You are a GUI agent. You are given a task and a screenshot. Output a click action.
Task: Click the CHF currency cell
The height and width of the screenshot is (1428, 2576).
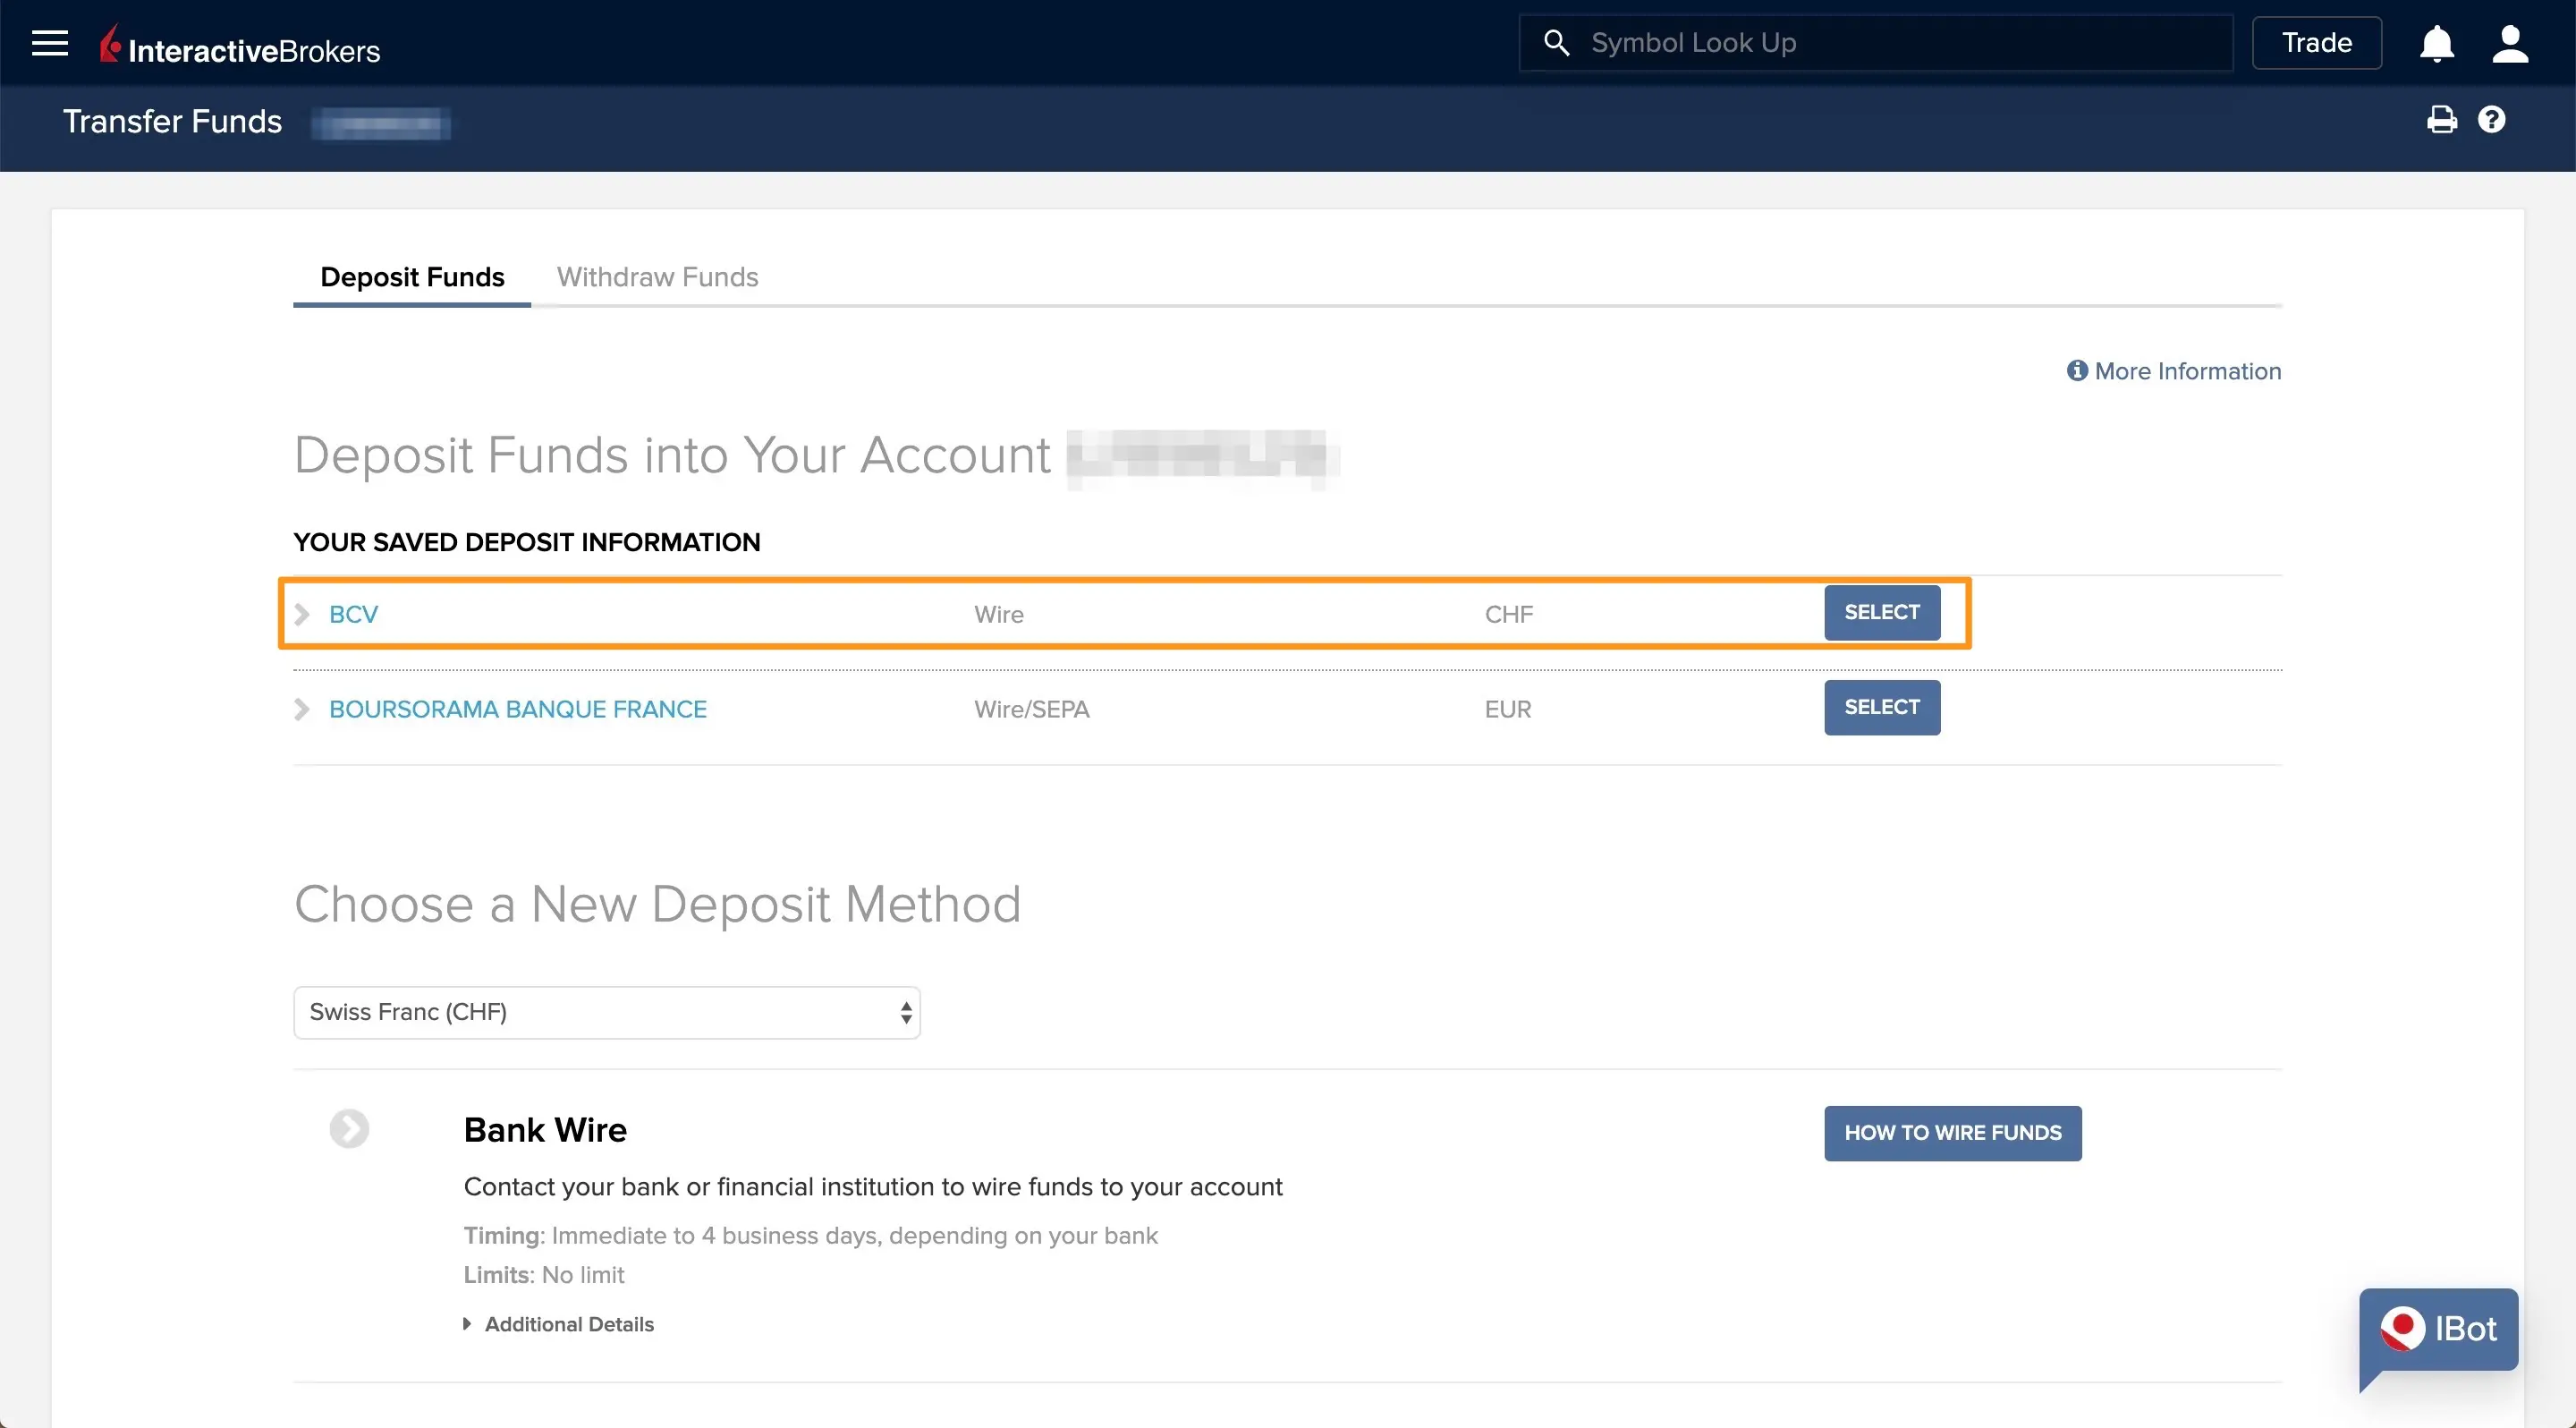point(1508,614)
